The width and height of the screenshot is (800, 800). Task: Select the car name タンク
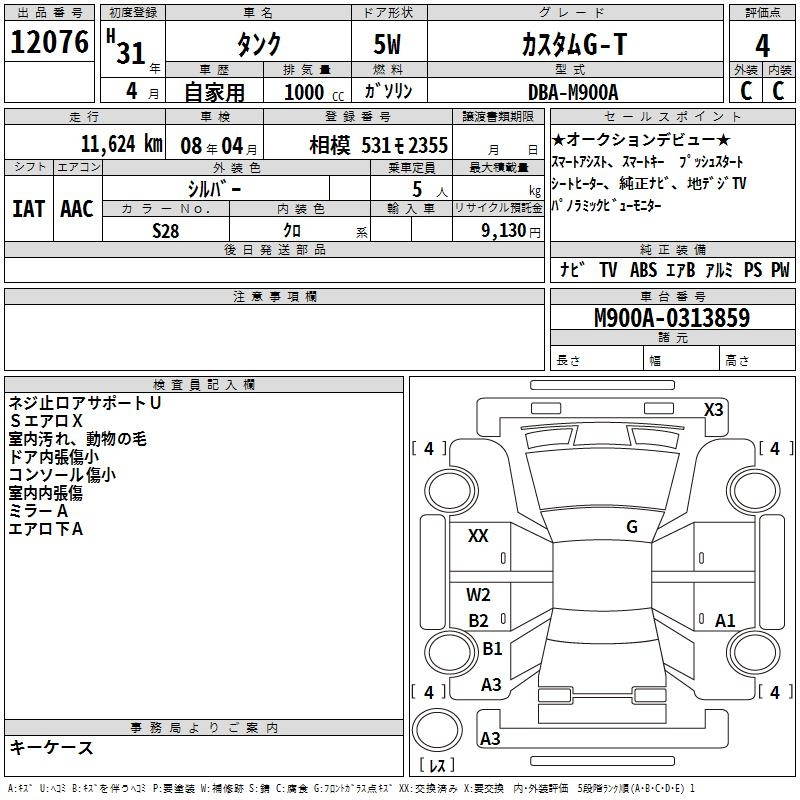(x=259, y=44)
